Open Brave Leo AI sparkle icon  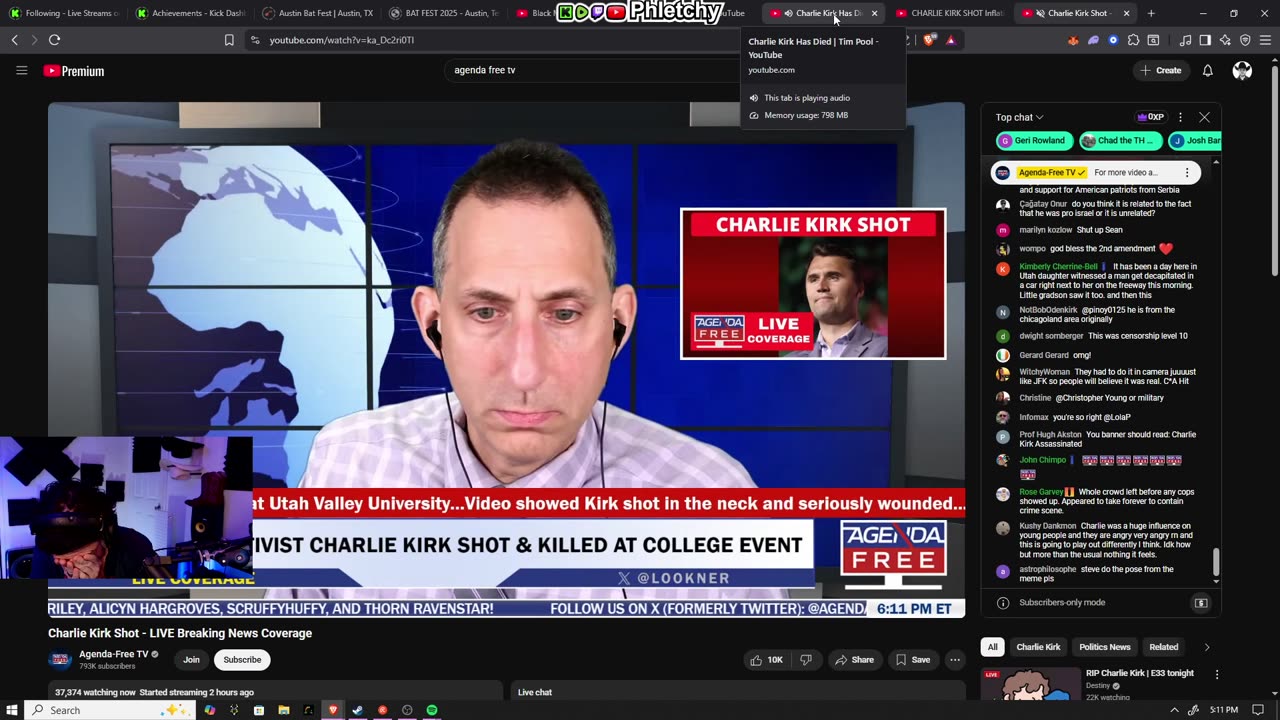(x=1225, y=40)
